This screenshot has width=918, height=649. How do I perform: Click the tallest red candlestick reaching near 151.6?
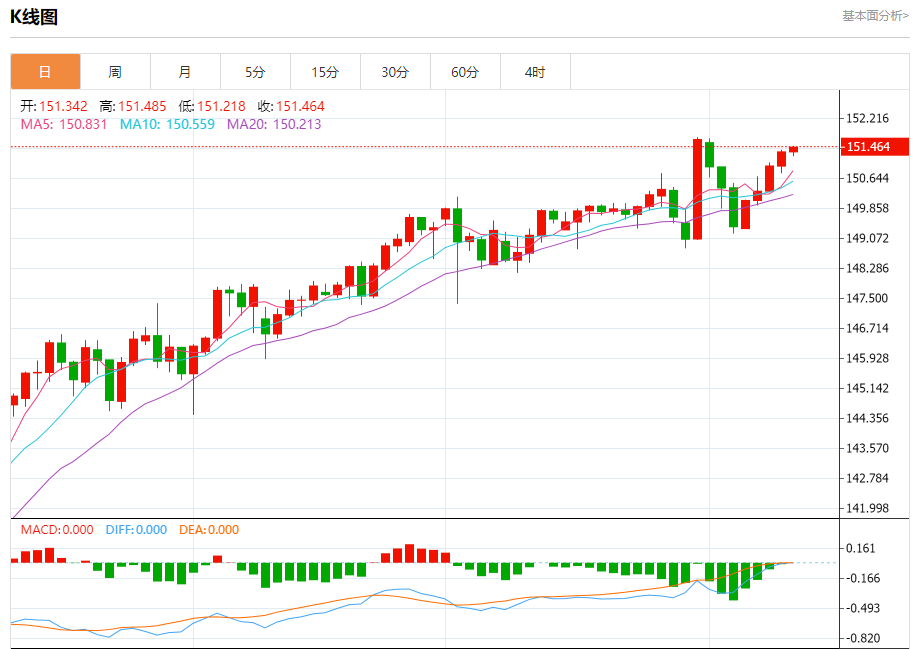point(697,189)
